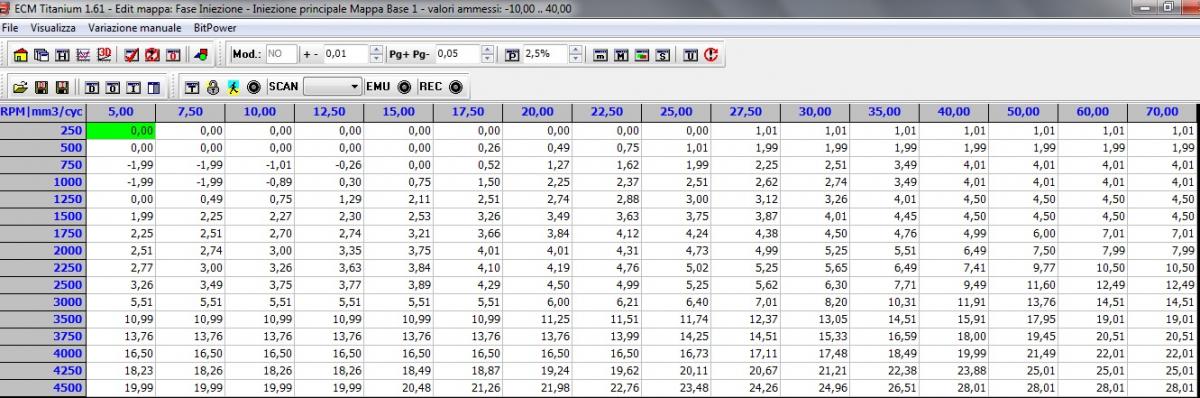The image size is (1200, 398).
Task: Select cell -0,89 in row 1000
Action: (260, 181)
